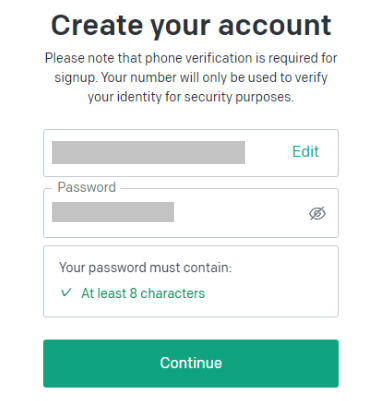Select the "At least 8 characters" requirement text

(x=143, y=293)
